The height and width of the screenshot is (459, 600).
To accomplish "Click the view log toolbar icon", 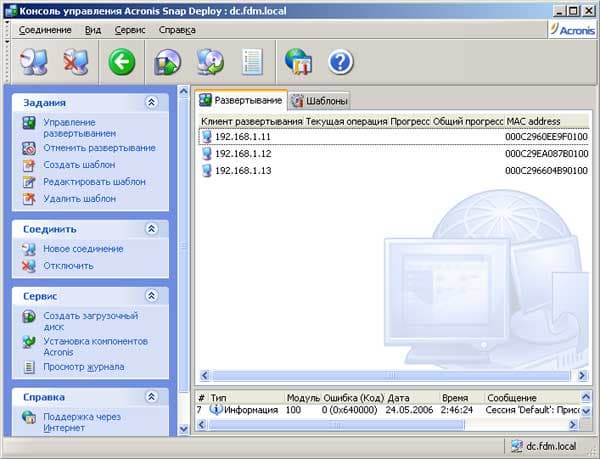I will pyautogui.click(x=253, y=62).
